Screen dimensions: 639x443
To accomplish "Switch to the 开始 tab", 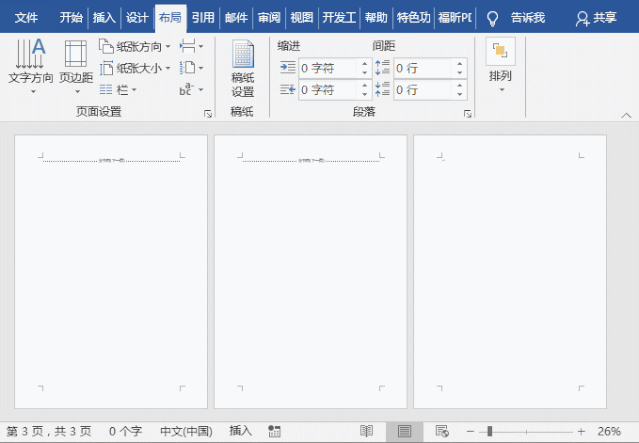I will [x=71, y=18].
